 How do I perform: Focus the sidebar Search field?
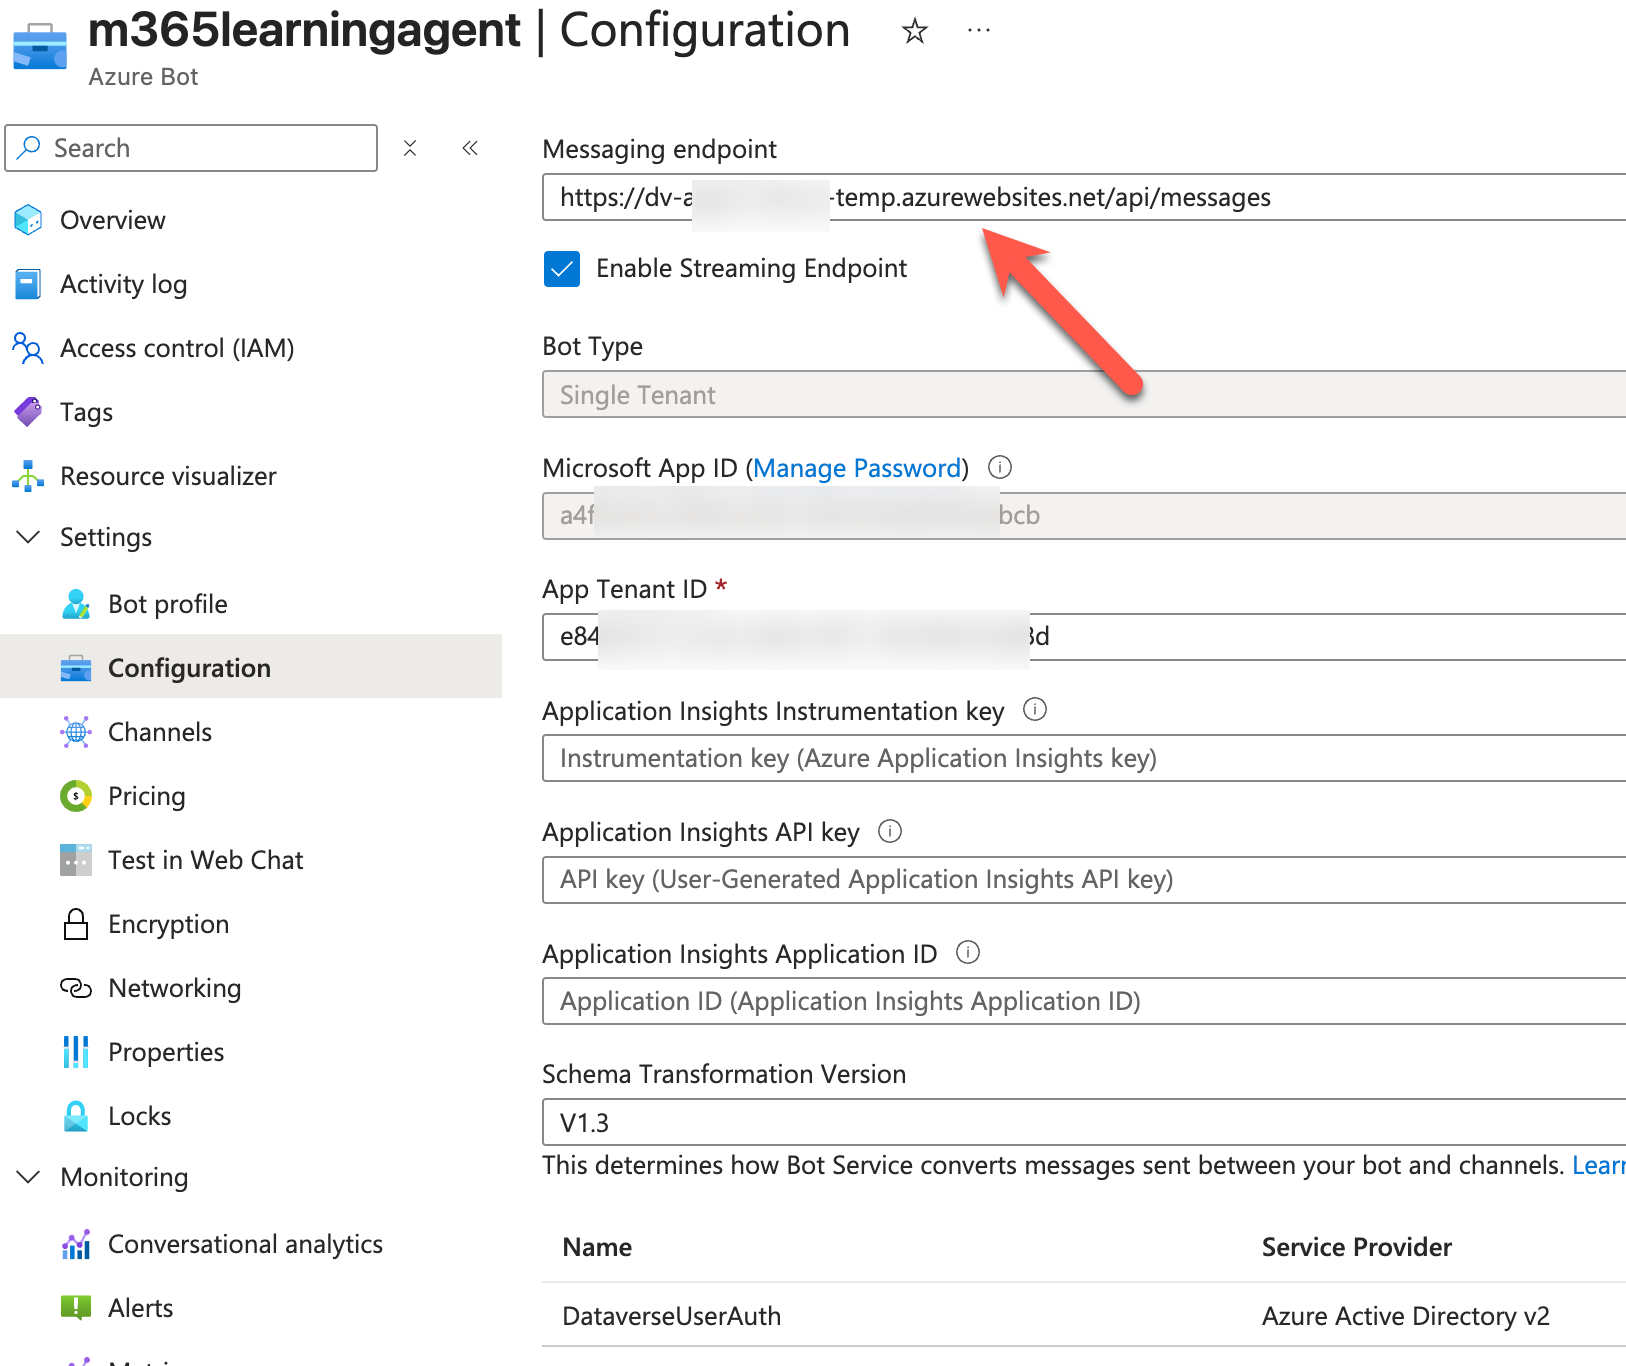pyautogui.click(x=191, y=148)
